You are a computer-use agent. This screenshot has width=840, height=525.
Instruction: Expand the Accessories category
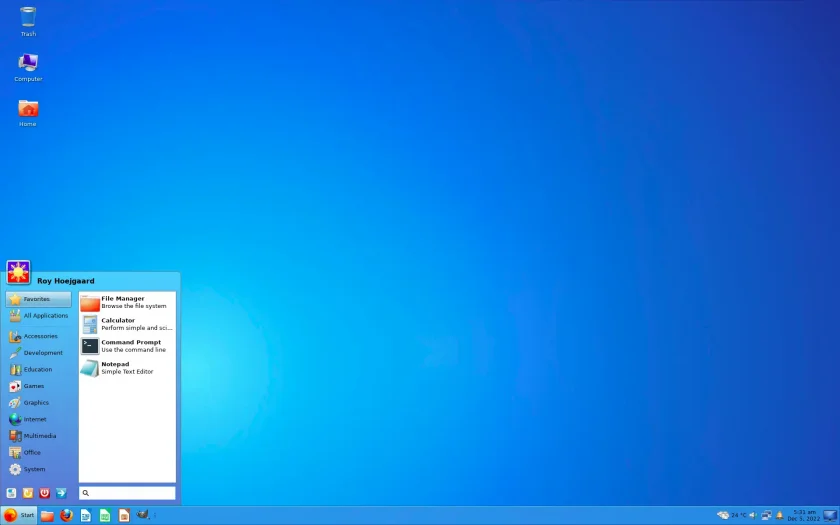click(x=38, y=336)
